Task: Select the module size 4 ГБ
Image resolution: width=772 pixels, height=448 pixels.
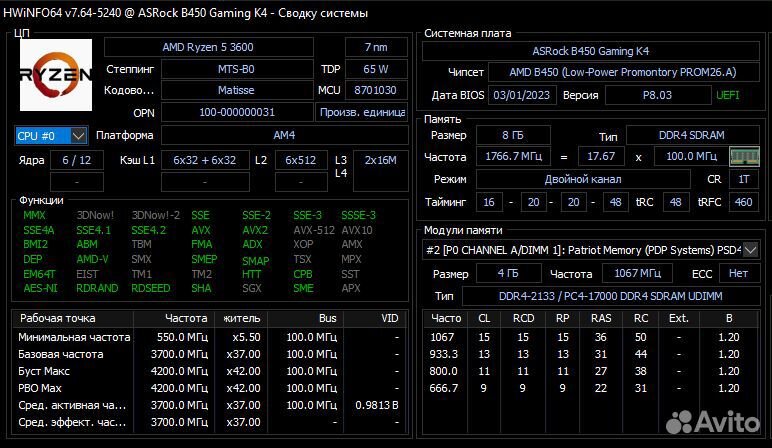Action: pos(508,273)
